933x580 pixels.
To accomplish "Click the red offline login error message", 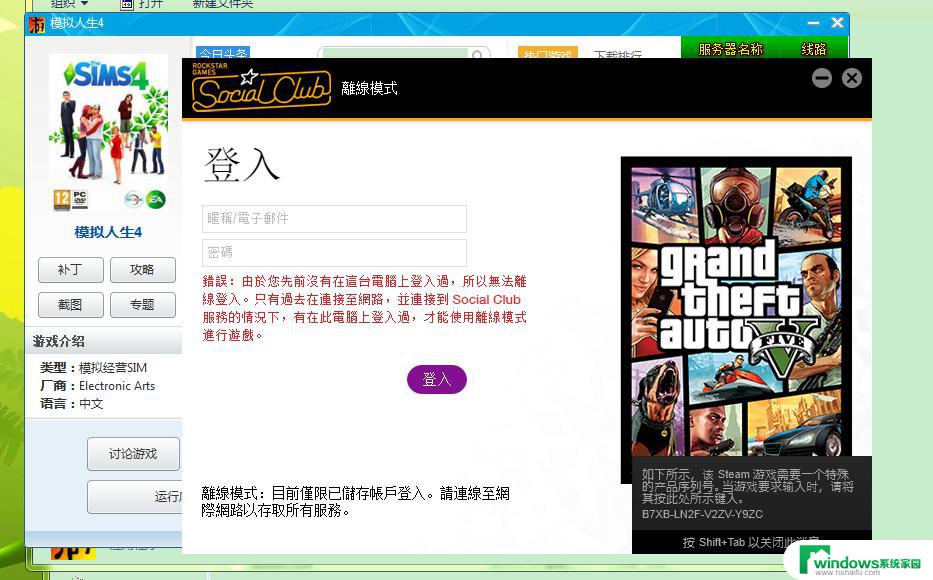I will (364, 308).
